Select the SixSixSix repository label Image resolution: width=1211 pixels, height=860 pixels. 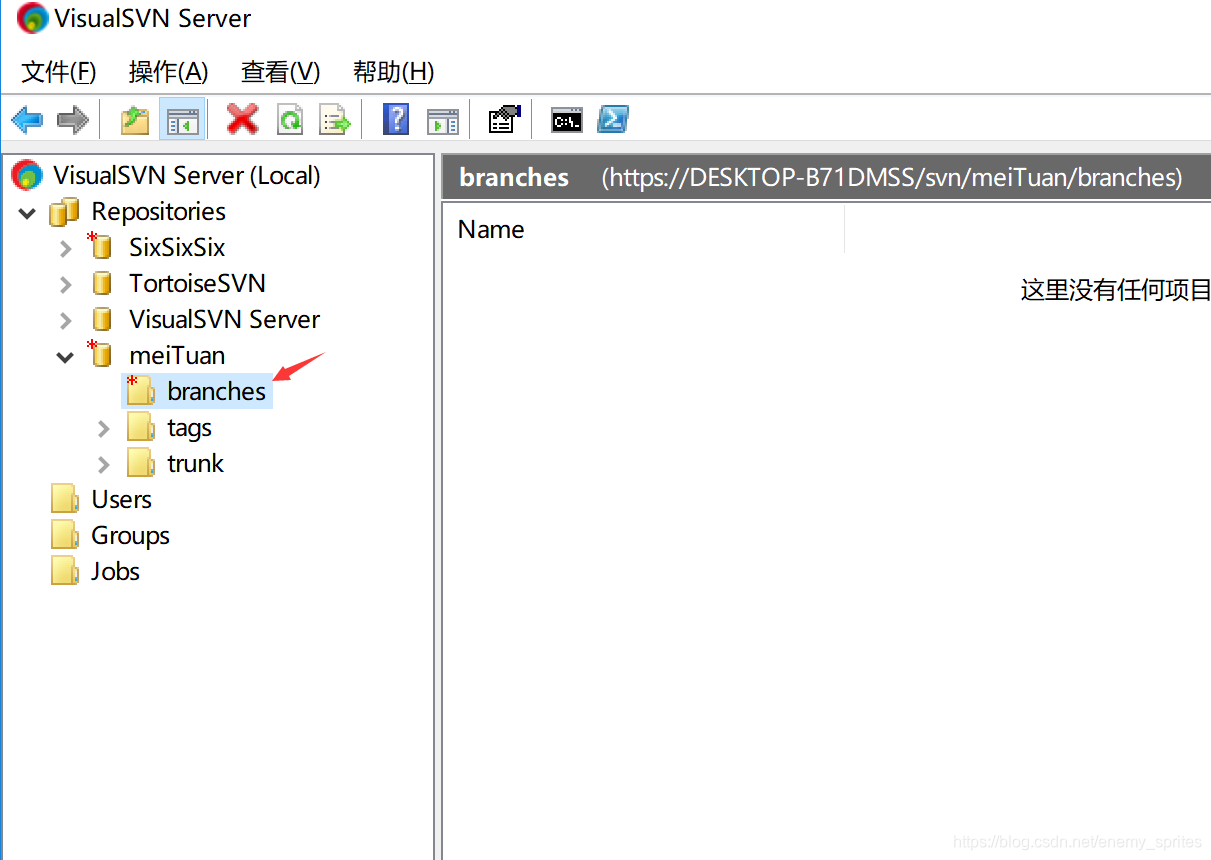point(177,247)
